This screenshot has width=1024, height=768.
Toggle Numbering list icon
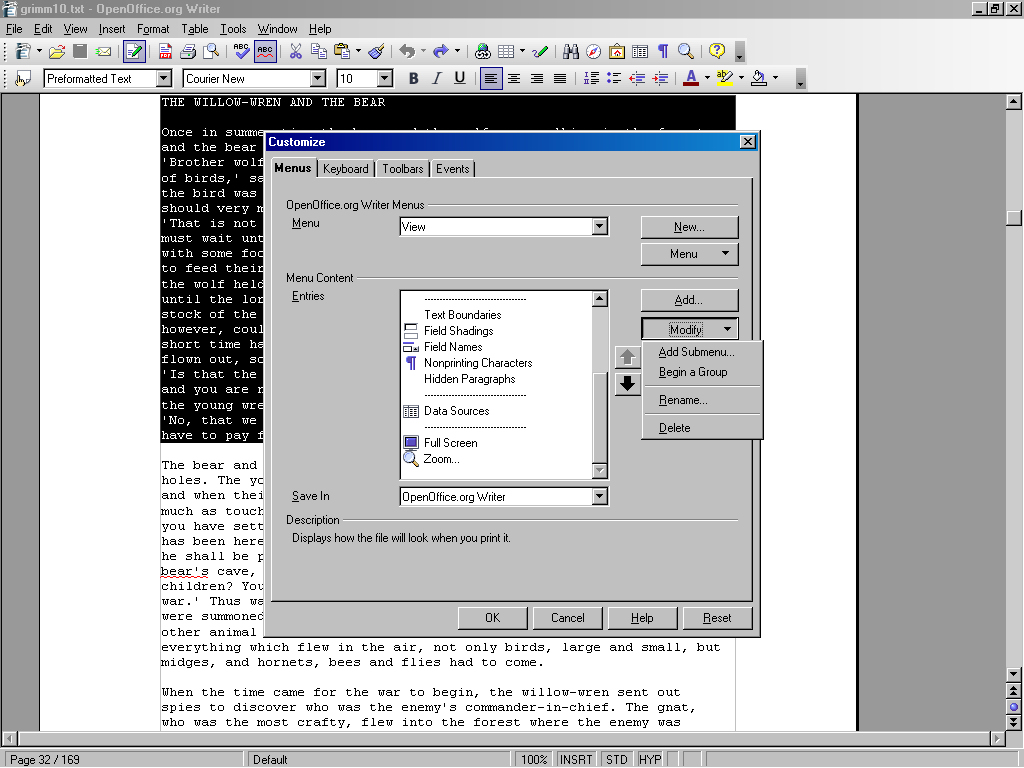point(591,79)
